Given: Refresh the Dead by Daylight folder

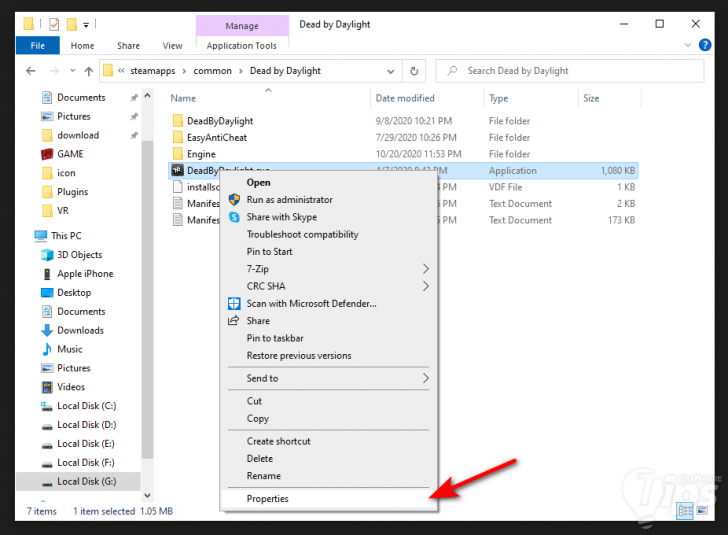Looking at the screenshot, I should [x=414, y=71].
